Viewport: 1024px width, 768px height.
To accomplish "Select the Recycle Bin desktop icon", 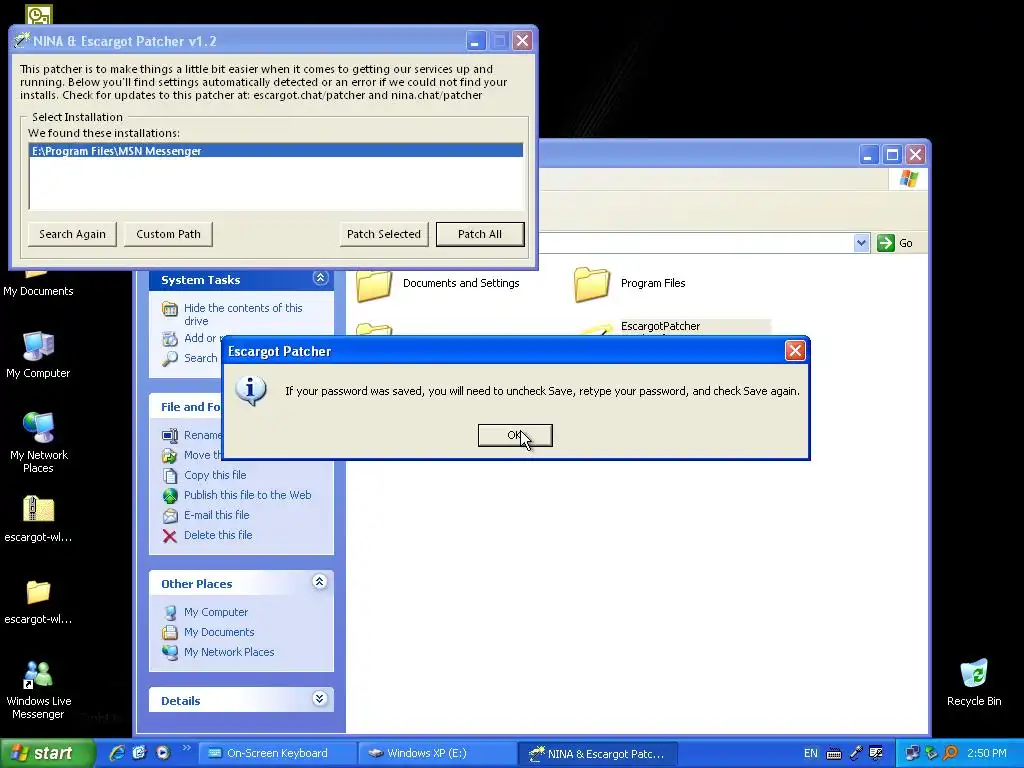I will pos(974,683).
